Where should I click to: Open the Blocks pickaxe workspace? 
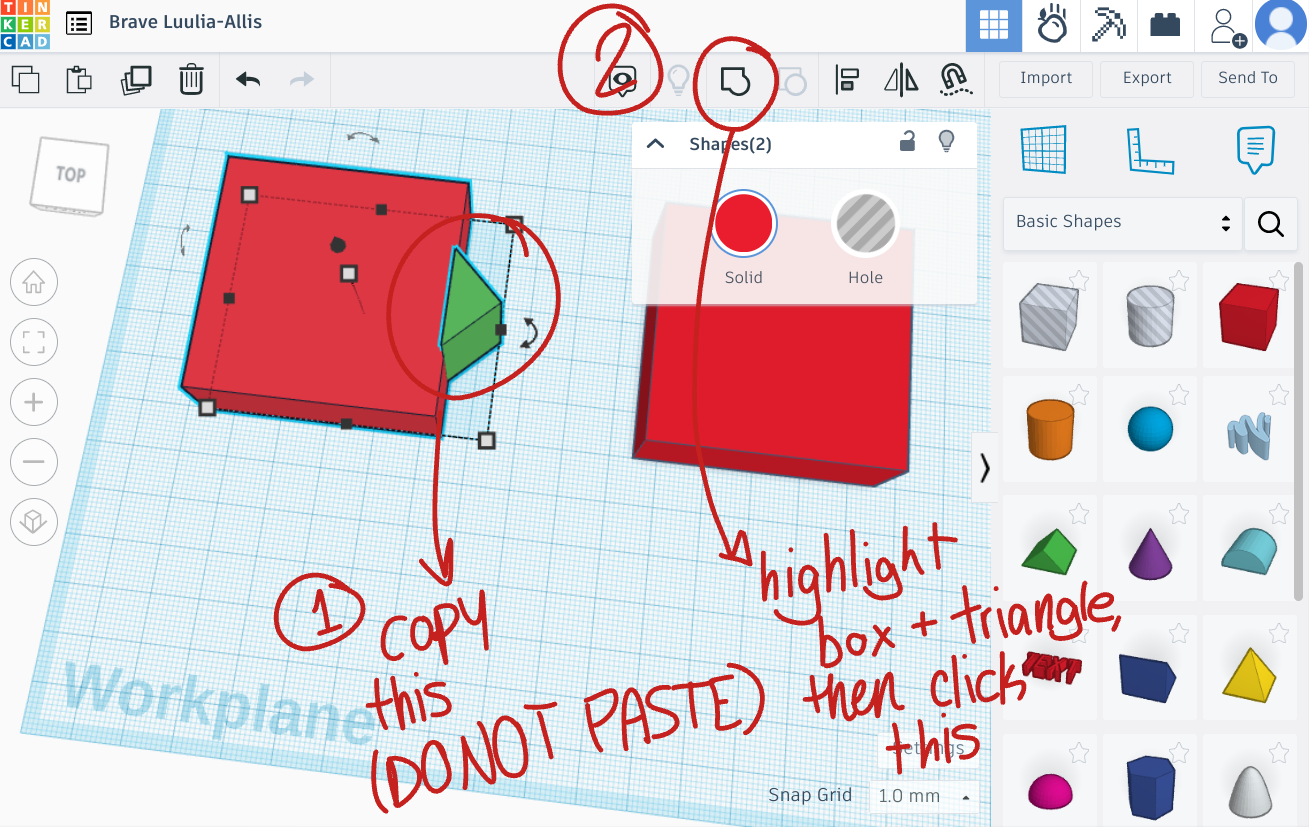tap(1109, 26)
